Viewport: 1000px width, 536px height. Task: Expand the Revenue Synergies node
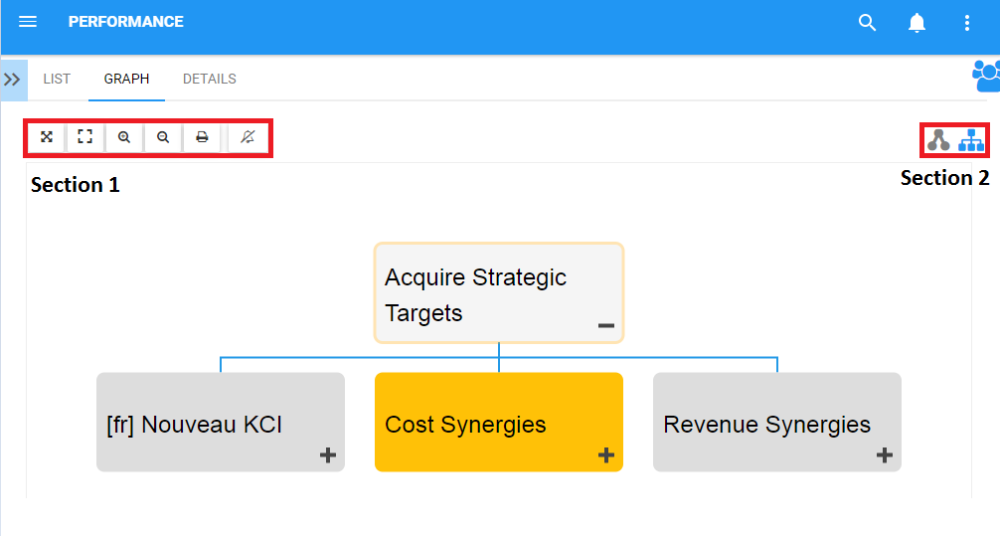coord(884,456)
